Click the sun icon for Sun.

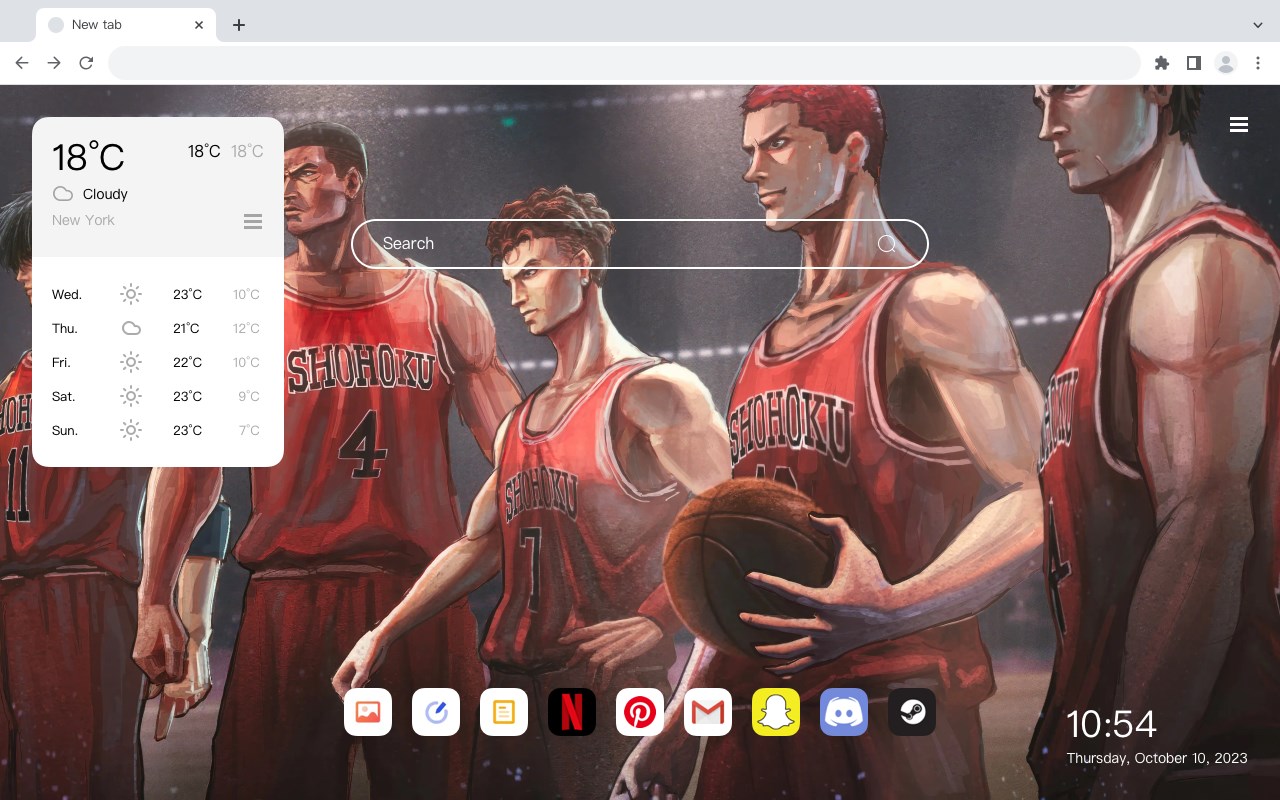coord(131,430)
